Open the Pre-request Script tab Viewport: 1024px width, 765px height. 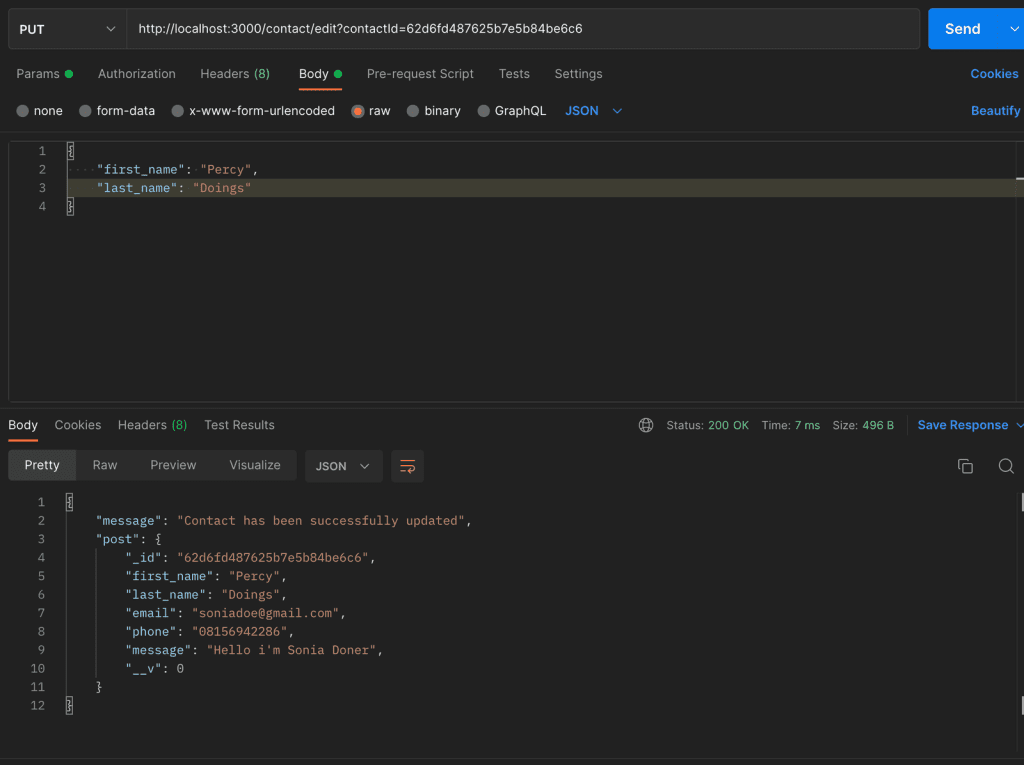(x=420, y=74)
